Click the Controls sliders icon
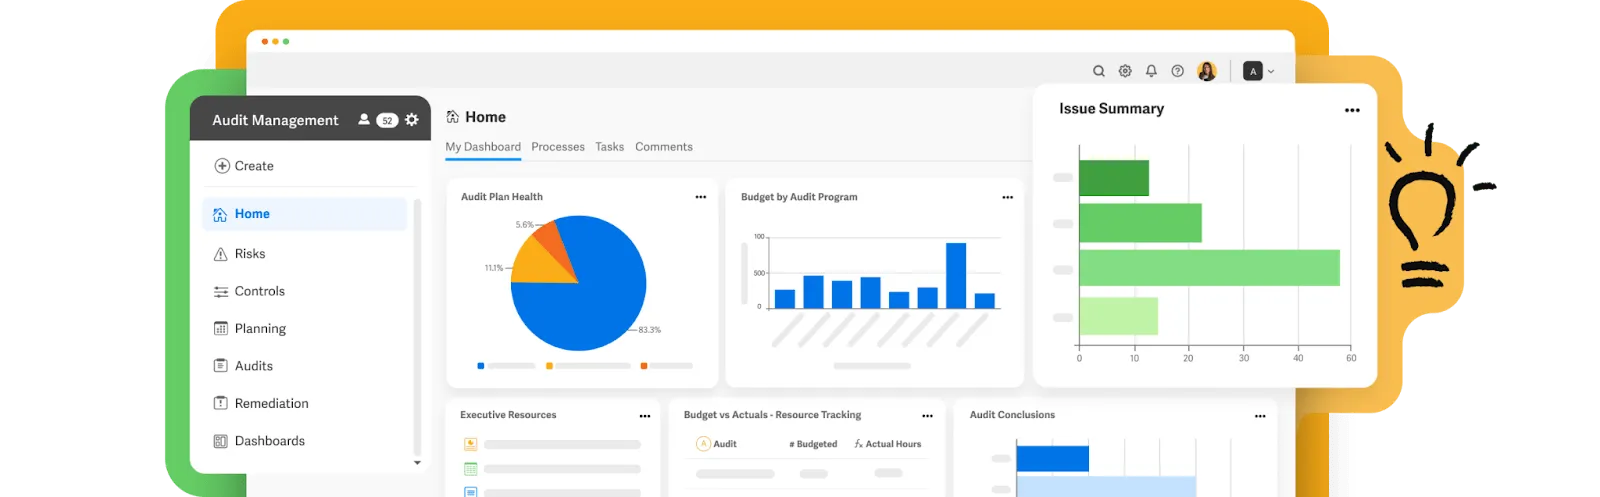The width and height of the screenshot is (1600, 497). [221, 292]
